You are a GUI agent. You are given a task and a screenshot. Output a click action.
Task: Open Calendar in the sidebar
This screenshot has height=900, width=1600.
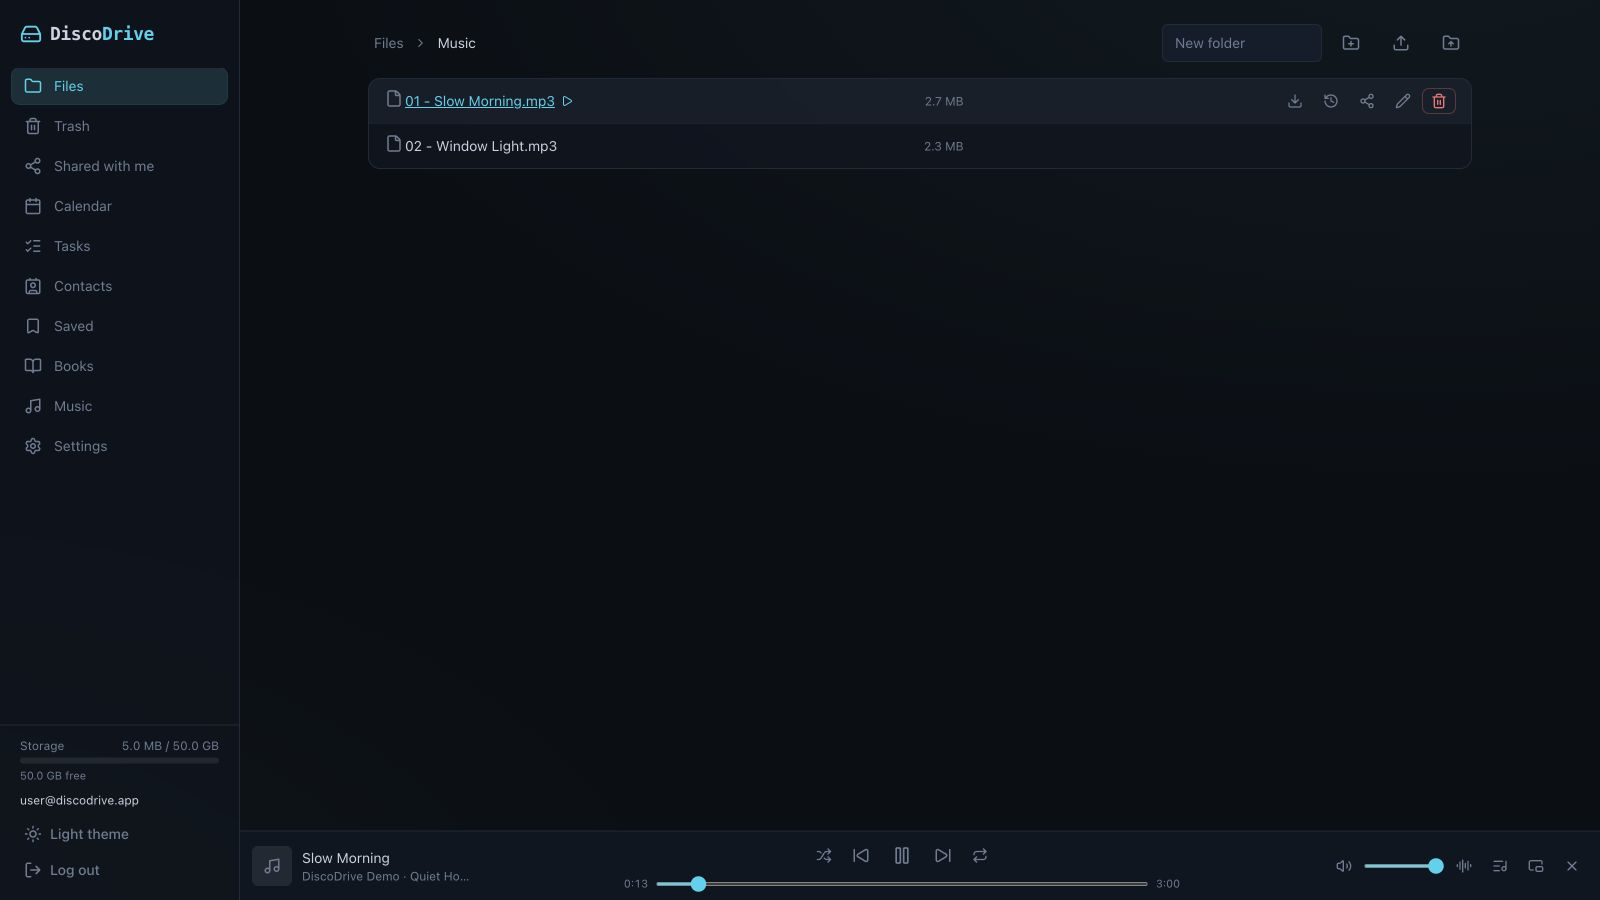click(119, 206)
